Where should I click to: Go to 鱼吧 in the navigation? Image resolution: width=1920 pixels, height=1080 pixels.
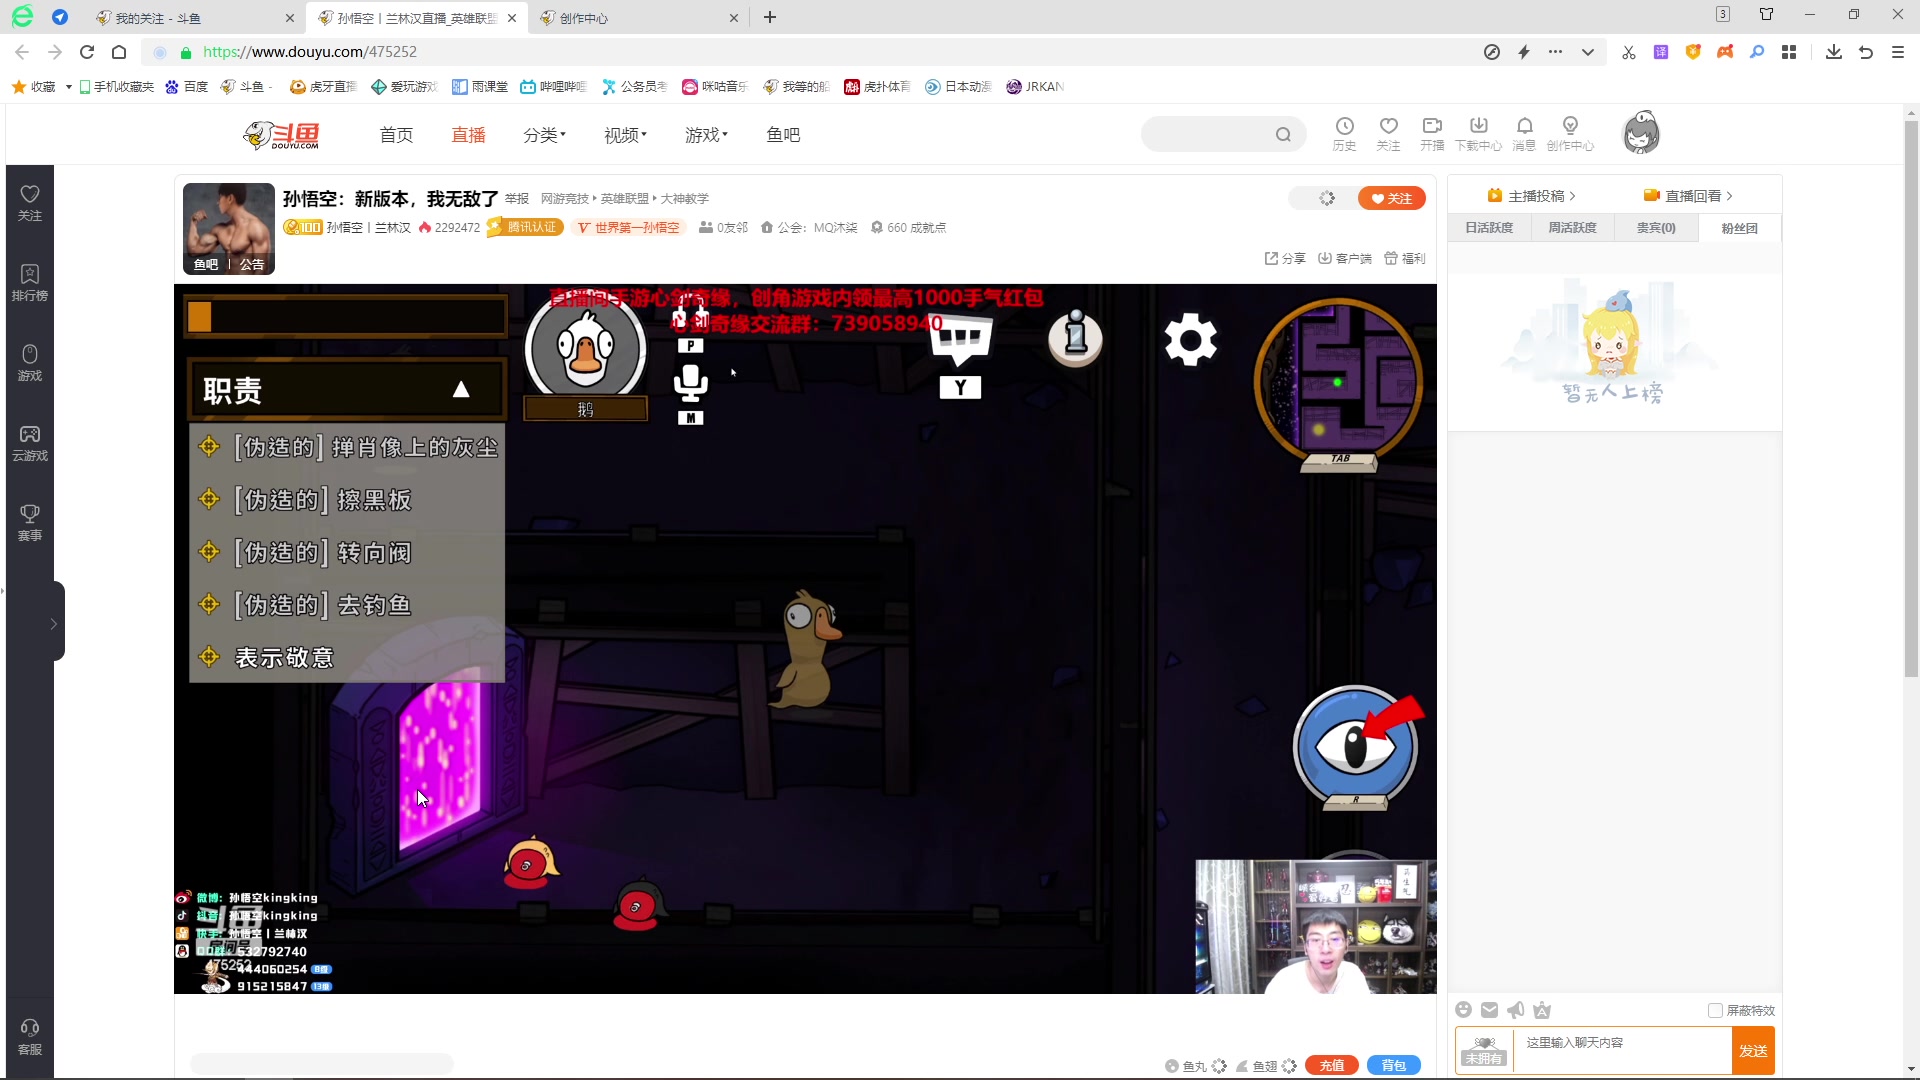783,135
